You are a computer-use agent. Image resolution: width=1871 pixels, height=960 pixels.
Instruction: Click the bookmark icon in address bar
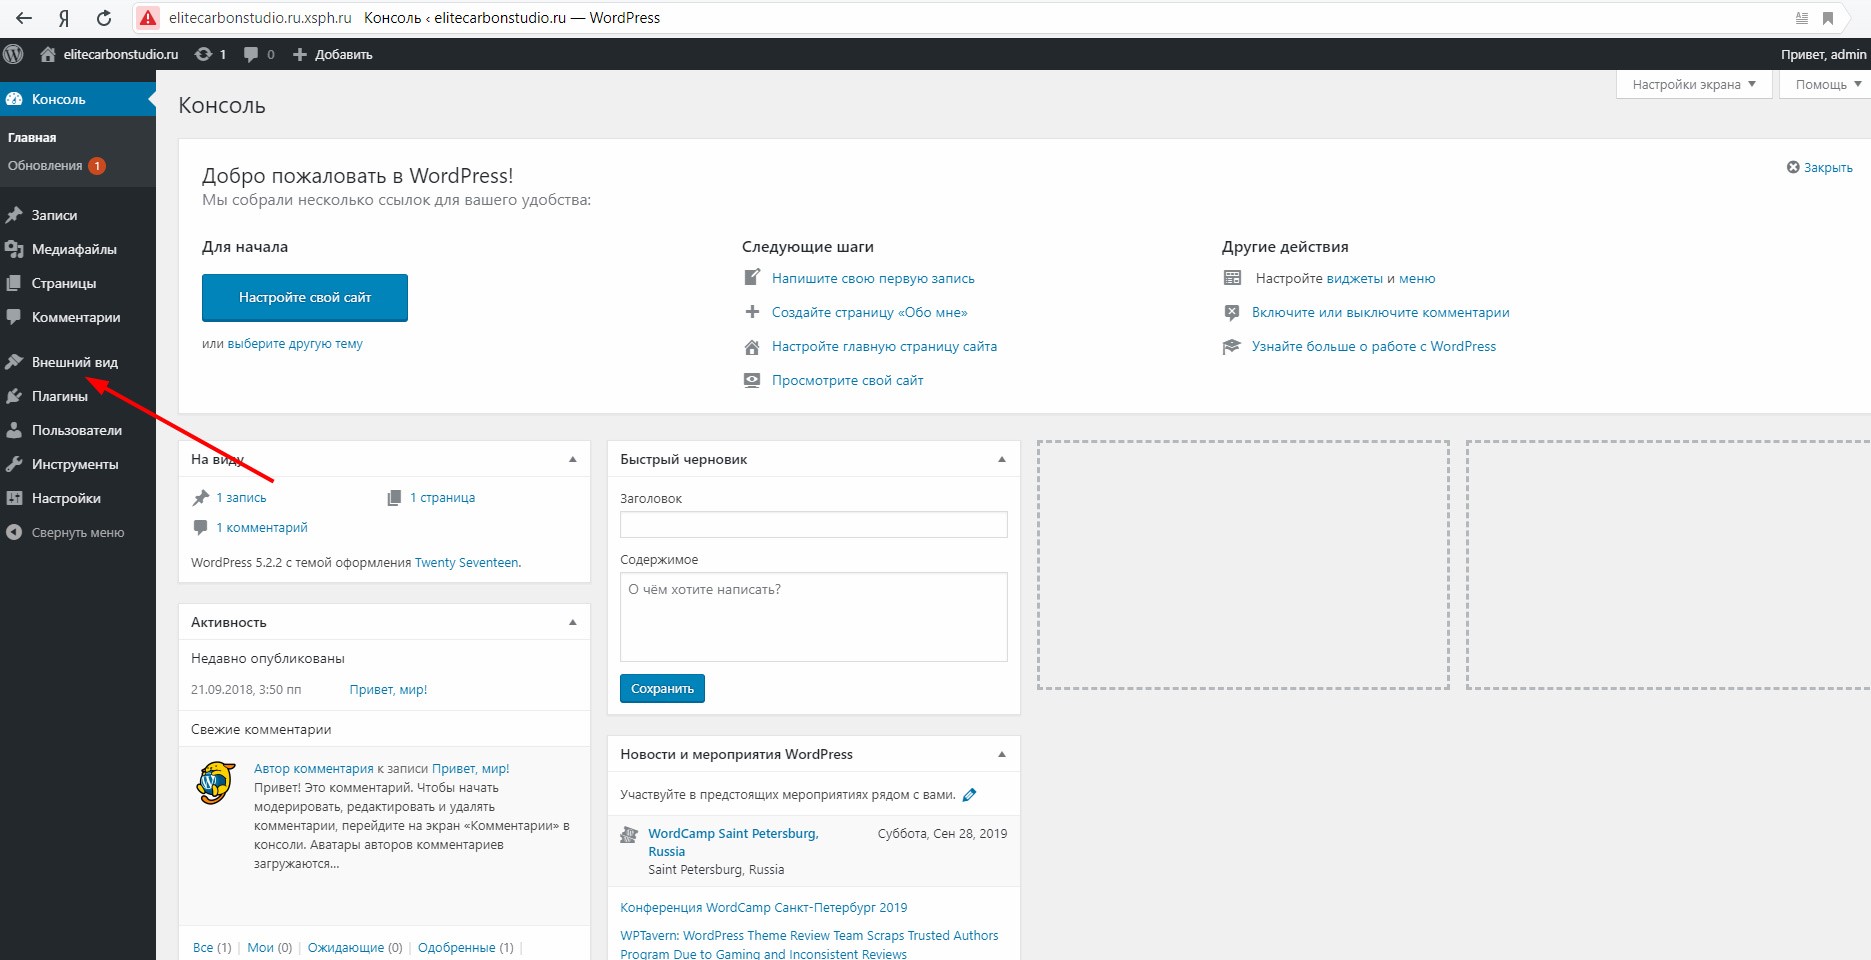pos(1827,18)
